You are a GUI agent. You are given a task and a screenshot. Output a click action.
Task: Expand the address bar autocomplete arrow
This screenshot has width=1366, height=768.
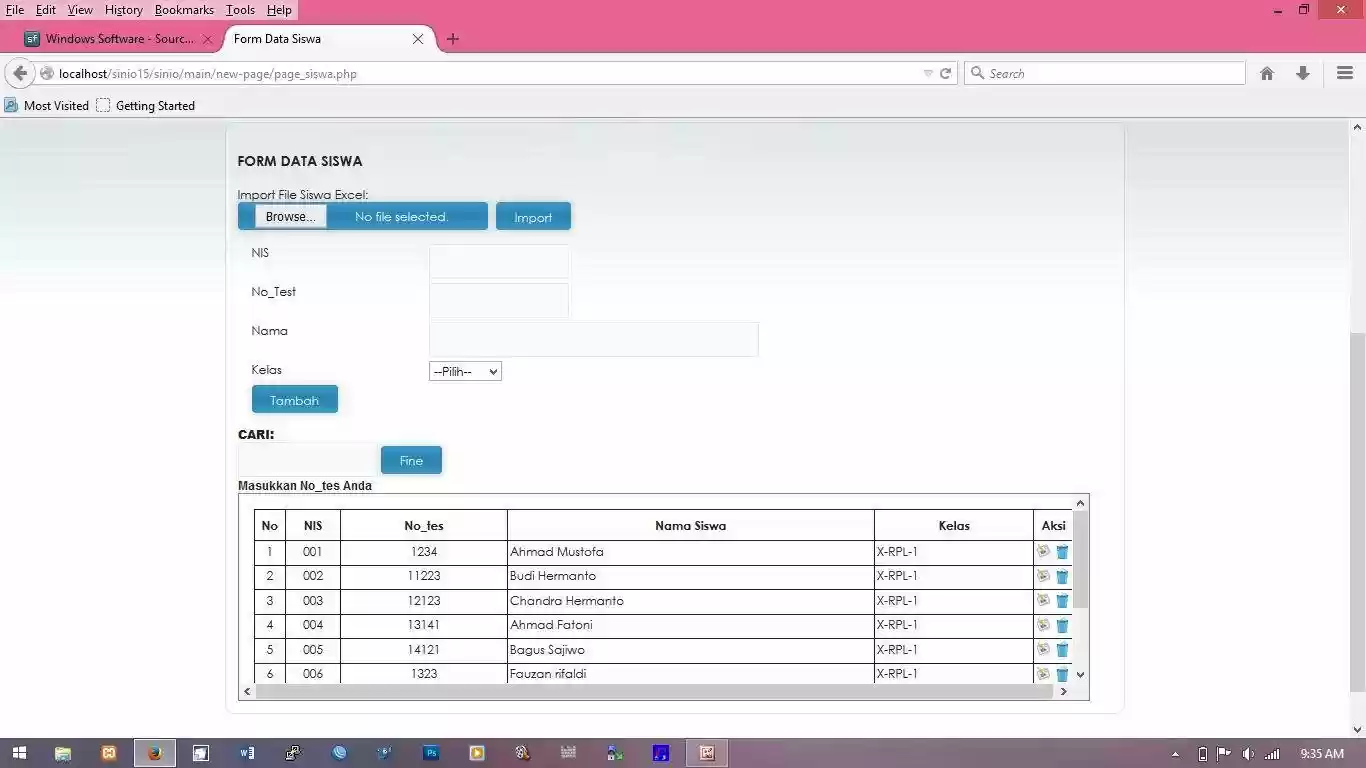click(927, 73)
